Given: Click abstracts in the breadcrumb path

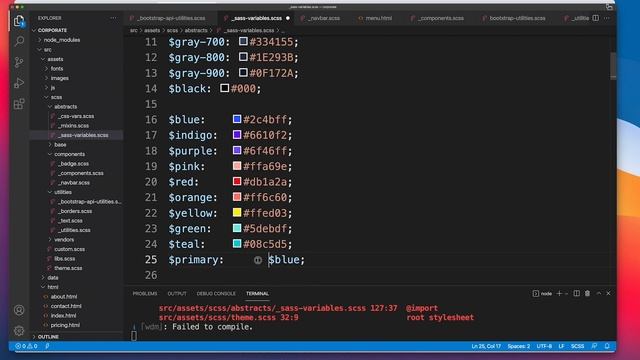Looking at the screenshot, I should tap(196, 31).
